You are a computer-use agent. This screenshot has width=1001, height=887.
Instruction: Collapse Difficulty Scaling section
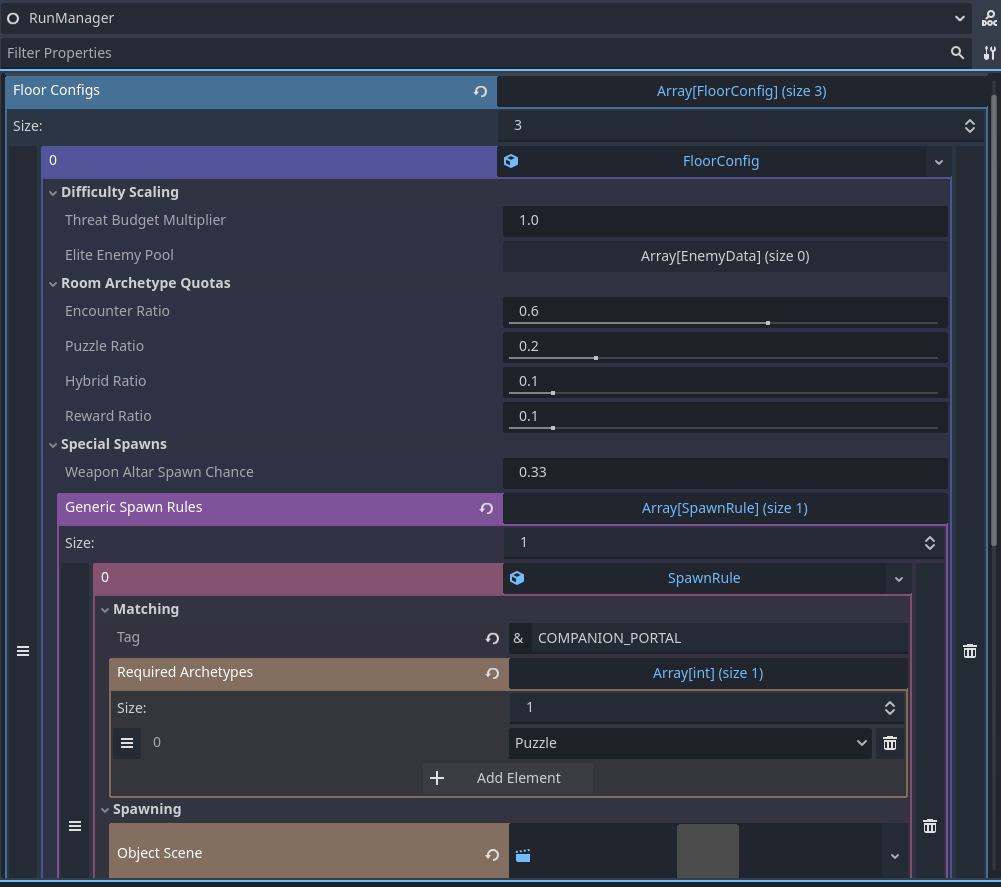53,193
